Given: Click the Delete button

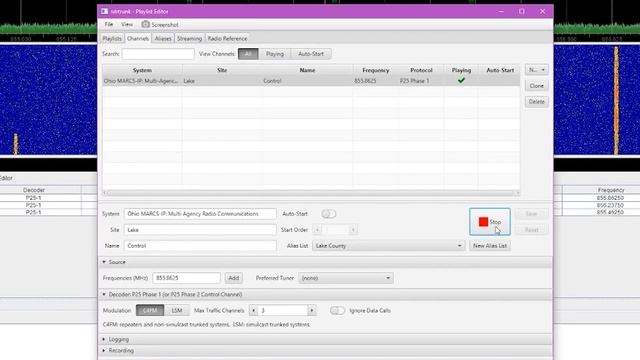Looking at the screenshot, I should pos(536,102).
